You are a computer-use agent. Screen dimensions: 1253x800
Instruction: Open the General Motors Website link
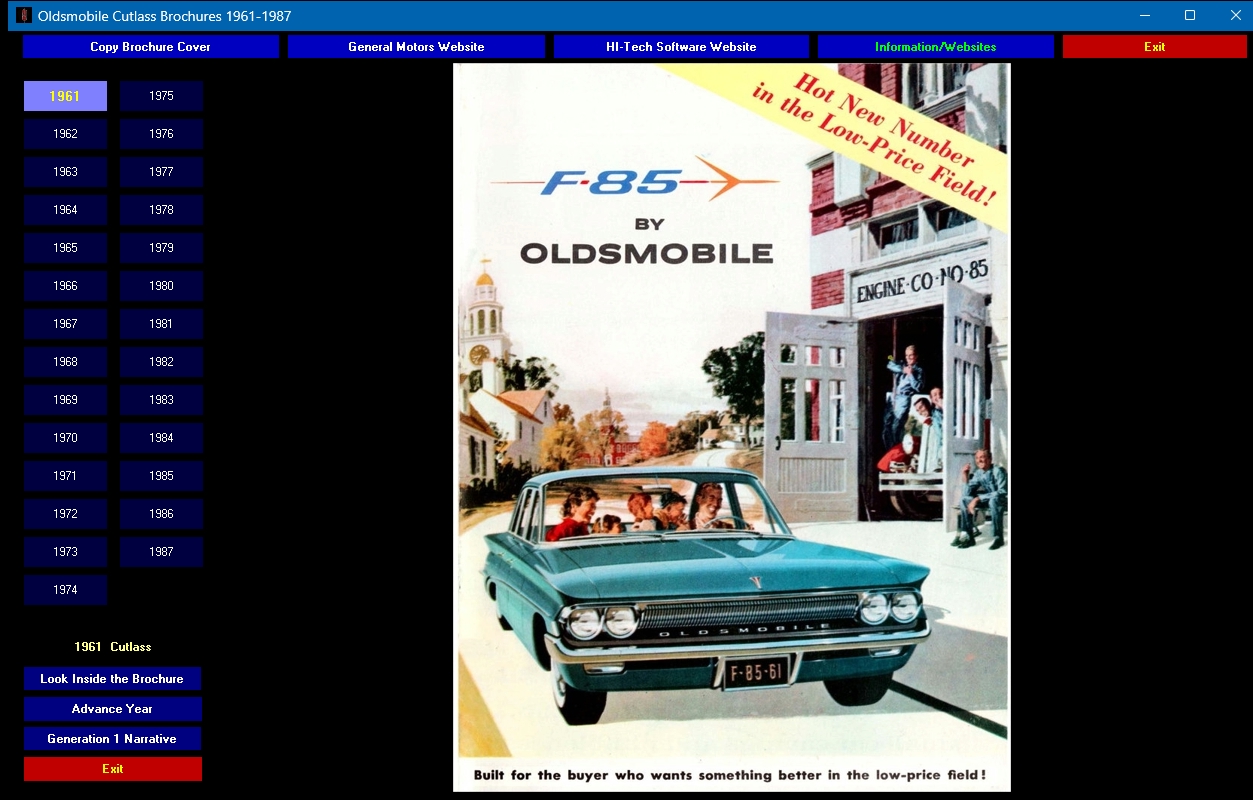point(416,47)
